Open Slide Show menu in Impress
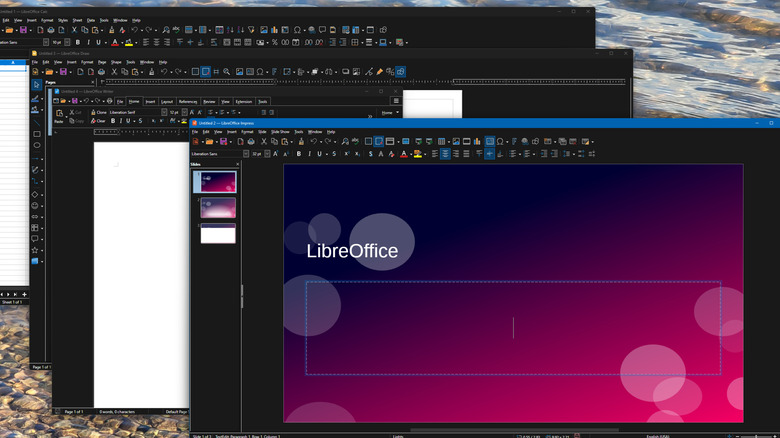780x438 pixels. coord(280,132)
